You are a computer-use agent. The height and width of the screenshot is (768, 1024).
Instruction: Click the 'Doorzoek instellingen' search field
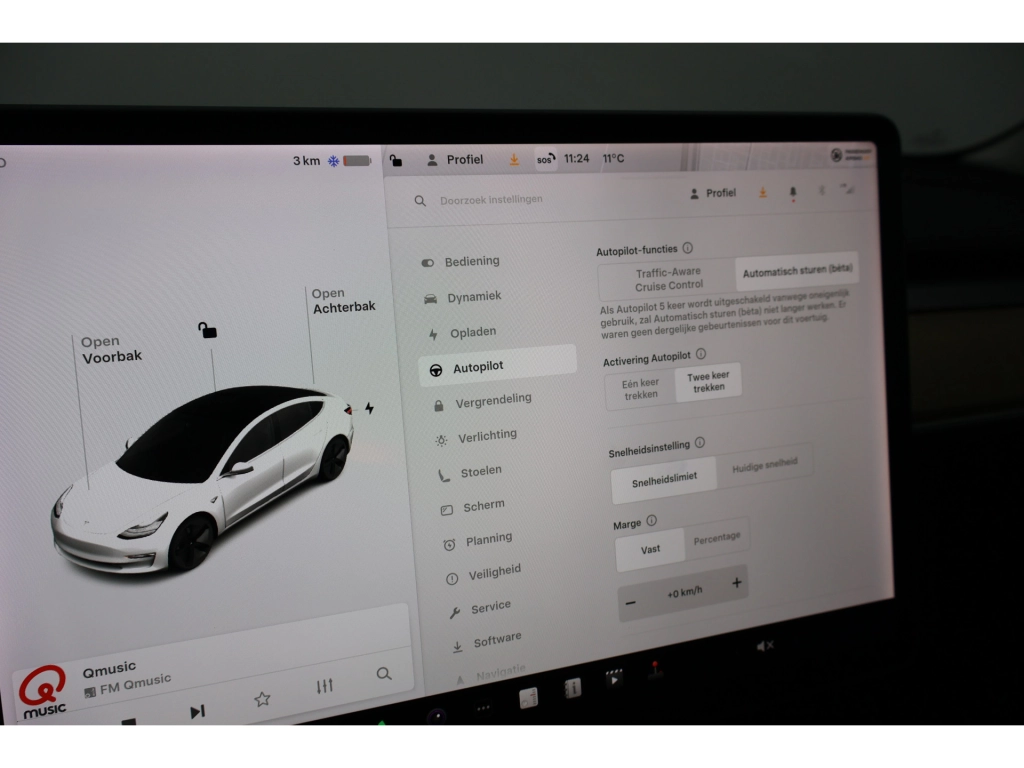click(x=491, y=200)
